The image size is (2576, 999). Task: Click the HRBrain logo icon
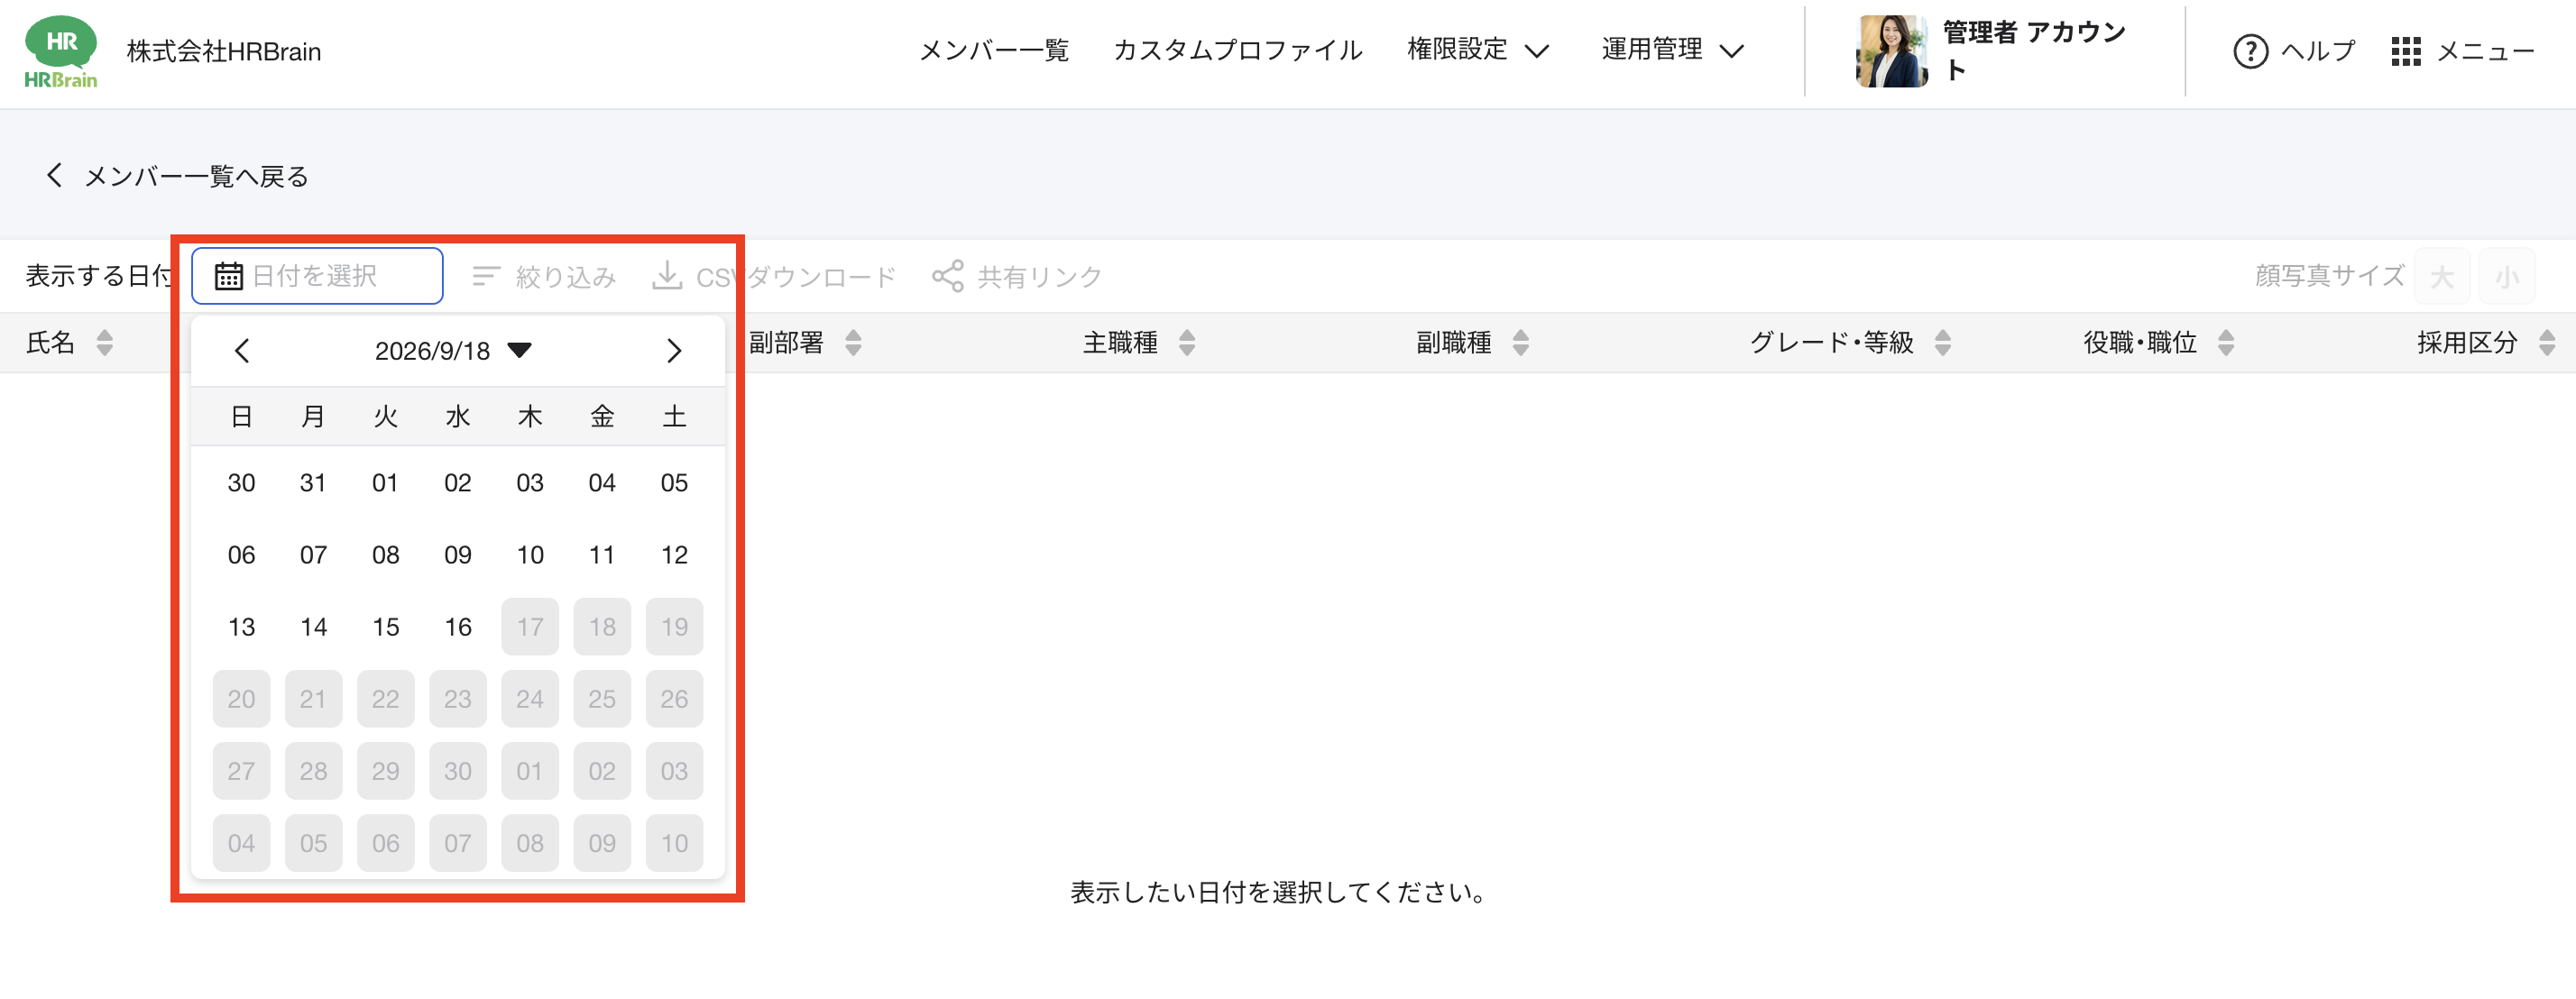click(60, 52)
